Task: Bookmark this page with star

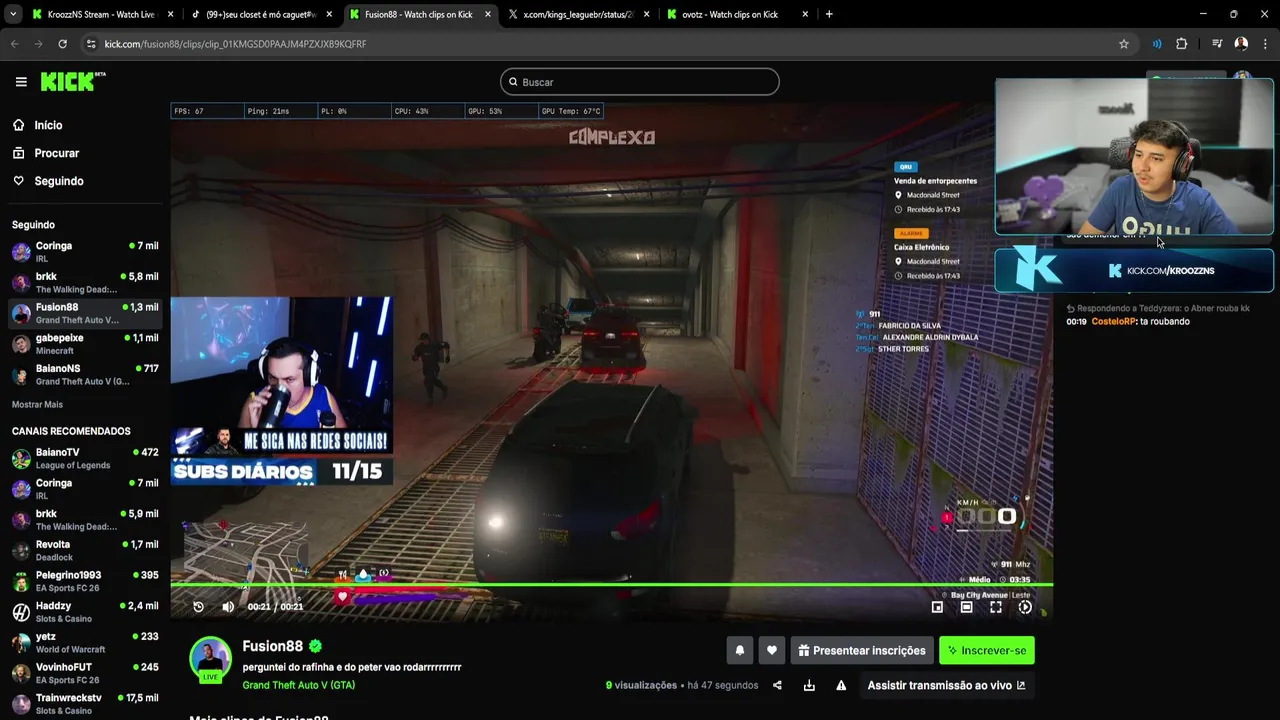Action: tap(1123, 44)
